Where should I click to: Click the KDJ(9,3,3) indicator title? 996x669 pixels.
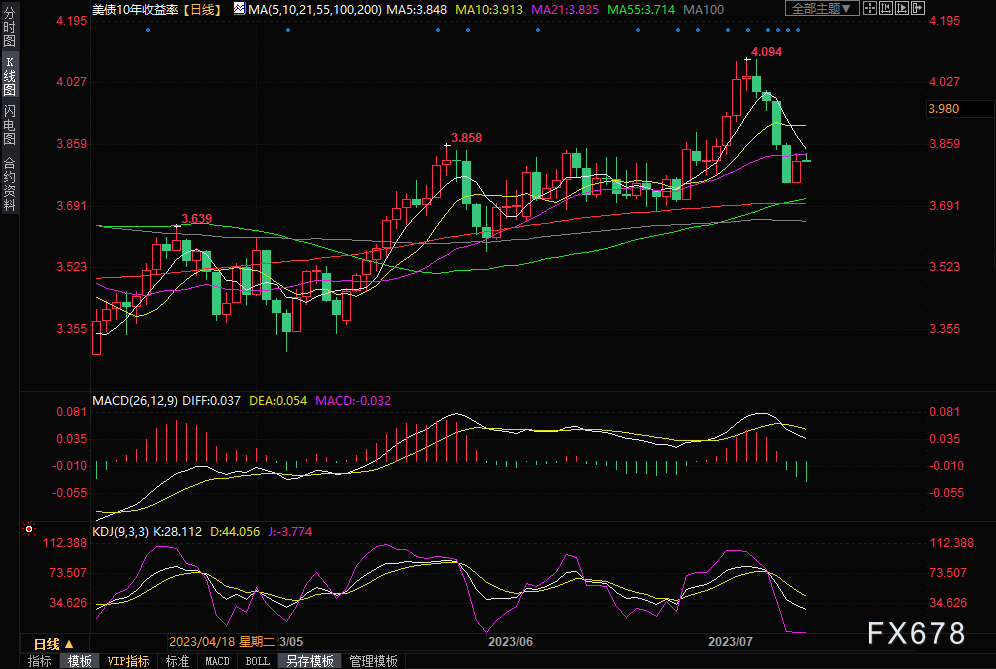coord(121,532)
